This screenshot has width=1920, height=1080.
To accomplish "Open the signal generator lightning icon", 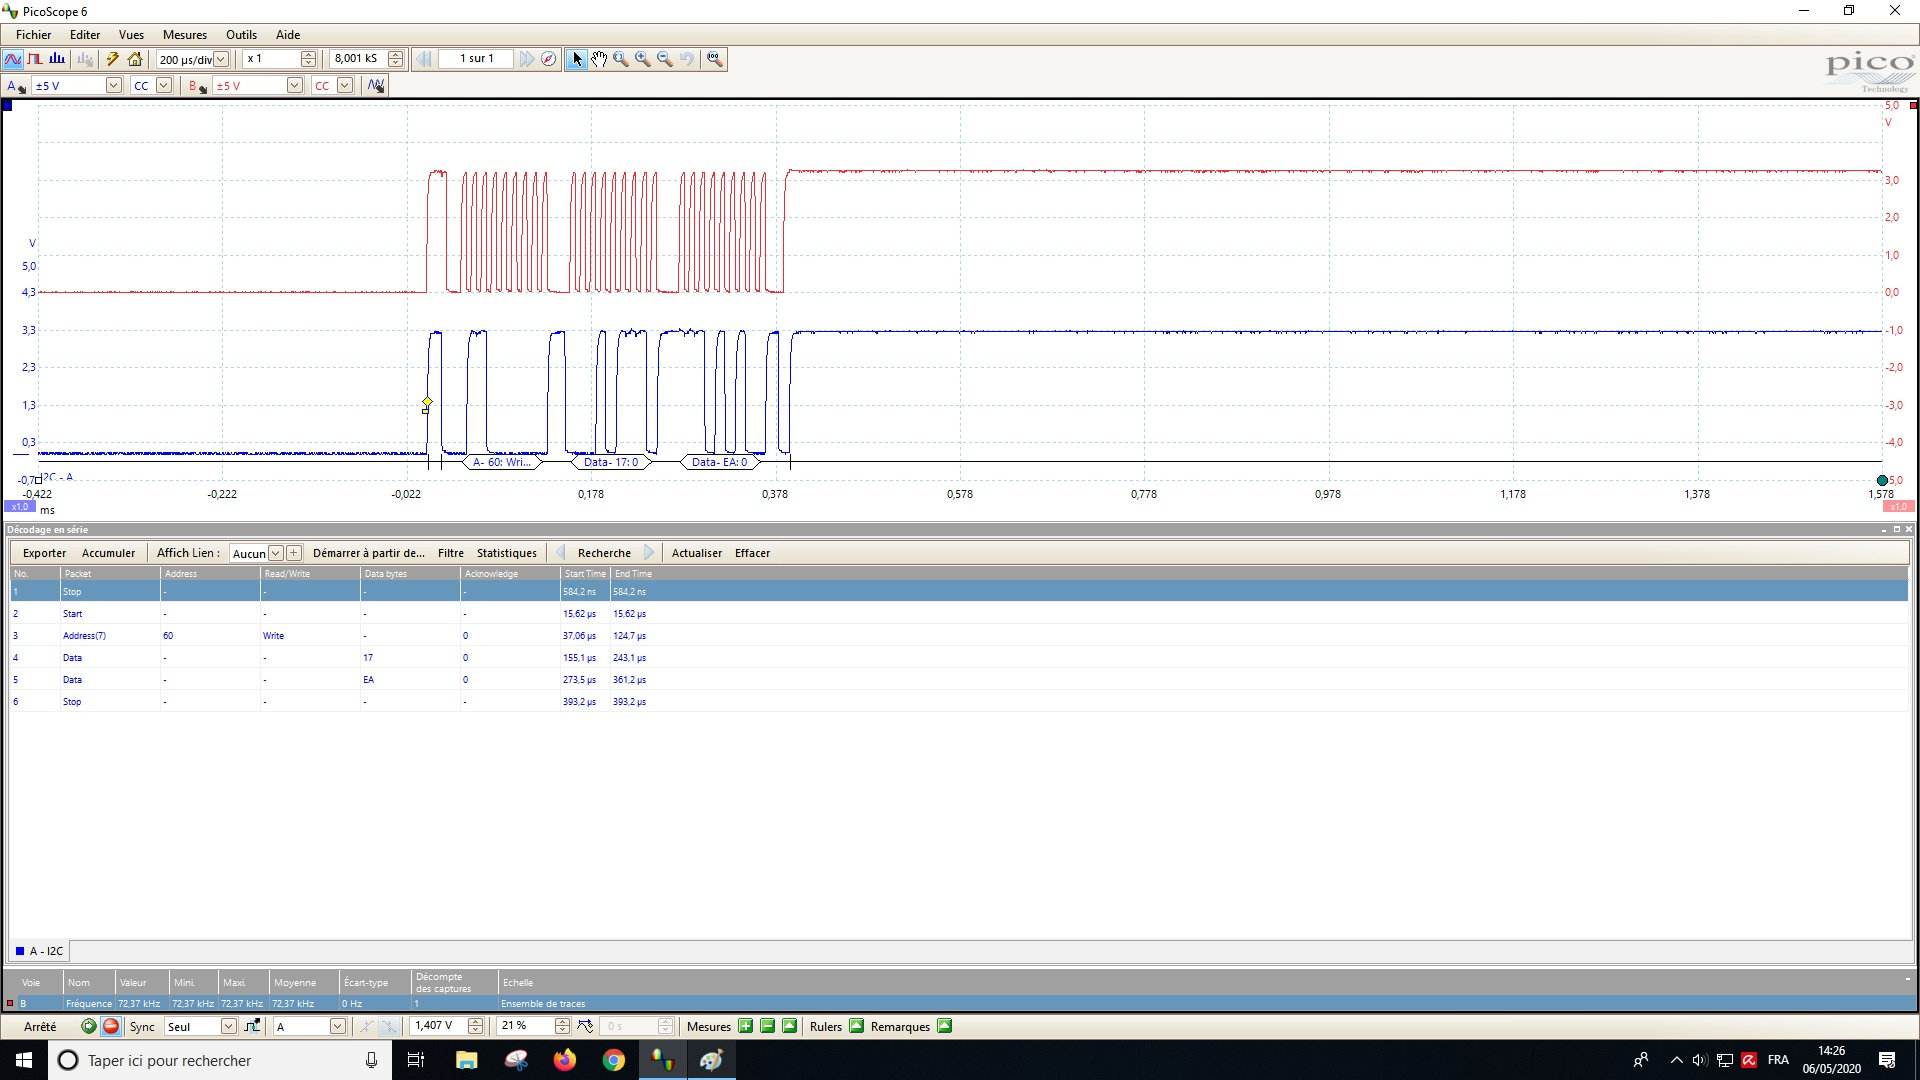I will point(113,59).
